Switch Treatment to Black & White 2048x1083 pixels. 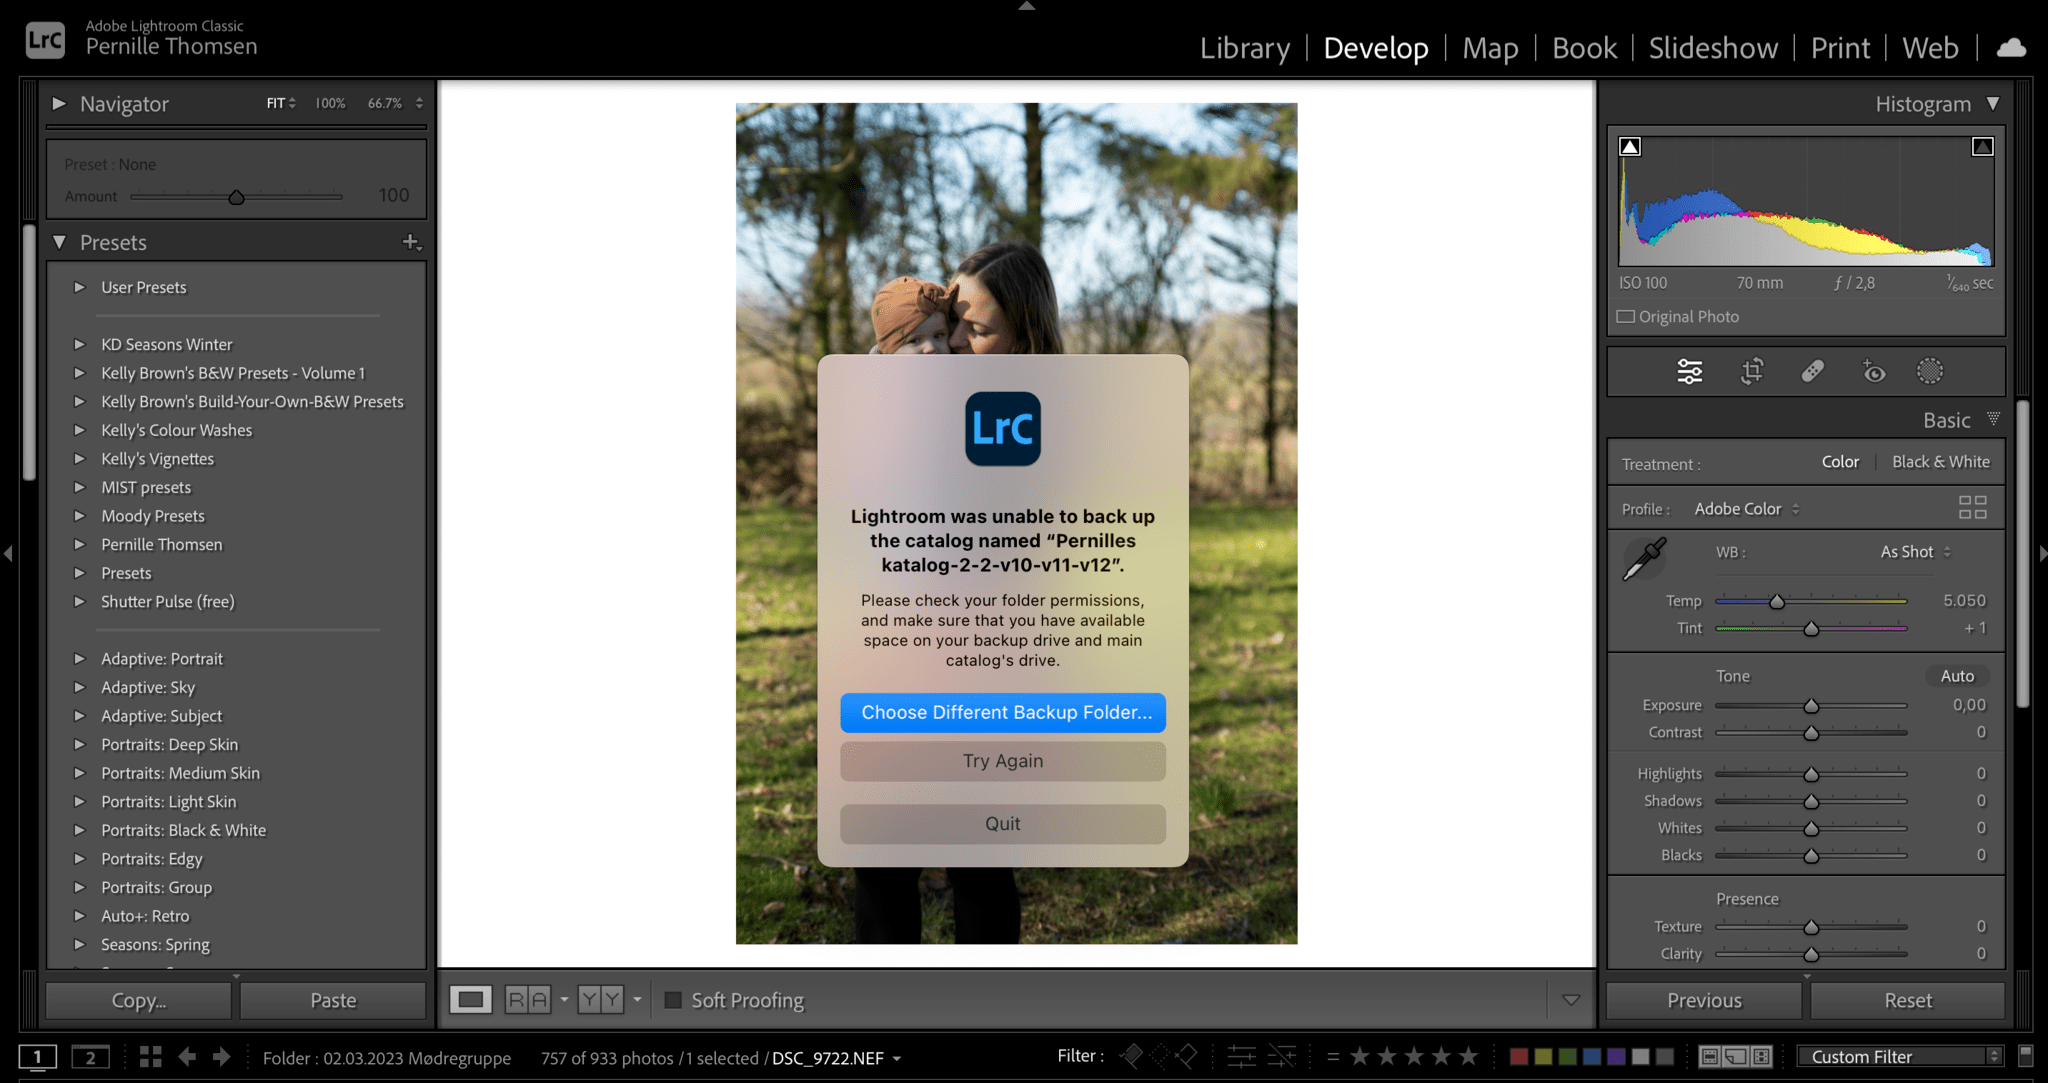pyautogui.click(x=1940, y=461)
